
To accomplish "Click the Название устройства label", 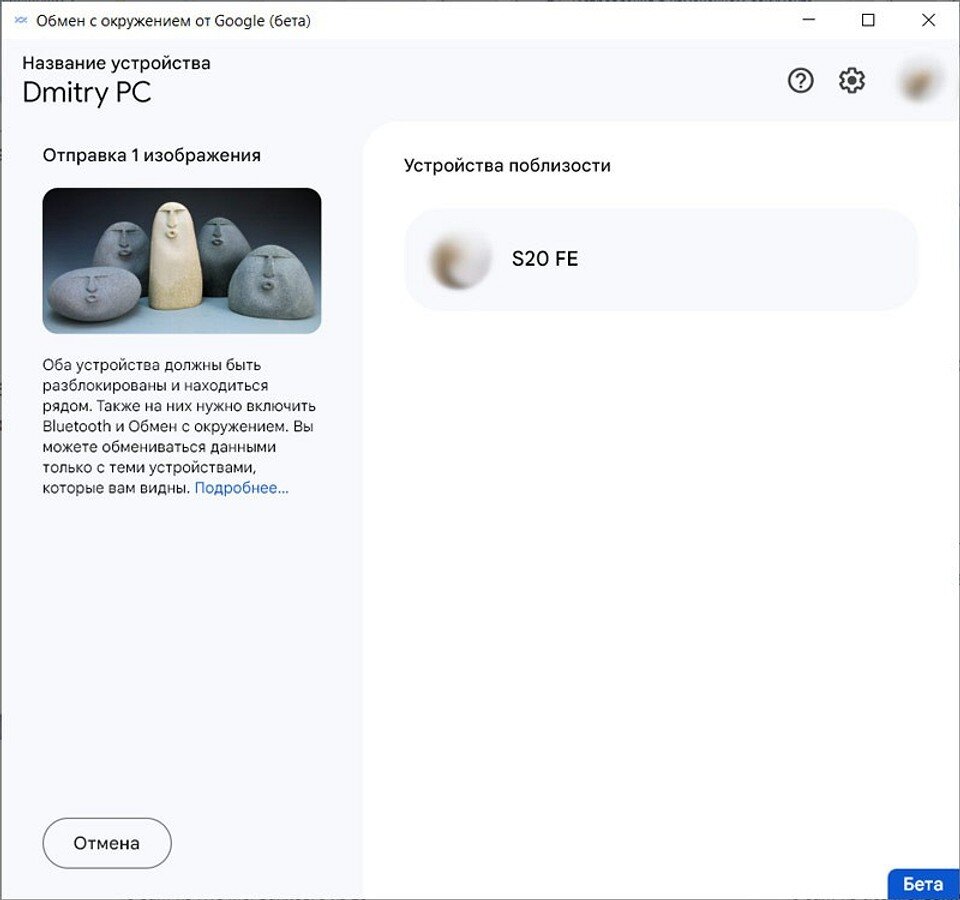I will (x=116, y=63).
